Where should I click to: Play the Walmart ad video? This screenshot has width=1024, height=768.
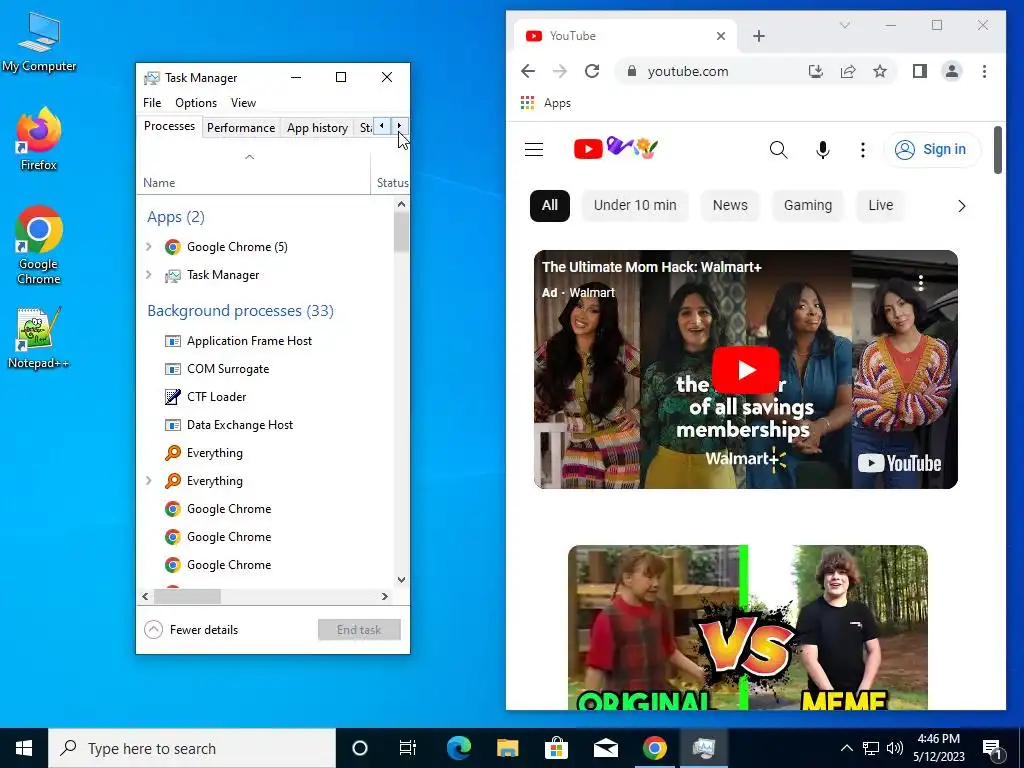pos(746,370)
